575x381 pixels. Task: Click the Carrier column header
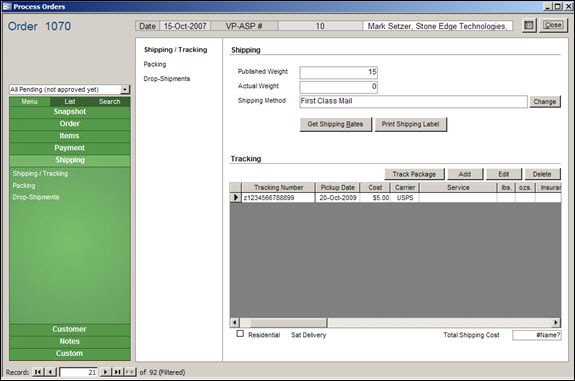tap(405, 188)
